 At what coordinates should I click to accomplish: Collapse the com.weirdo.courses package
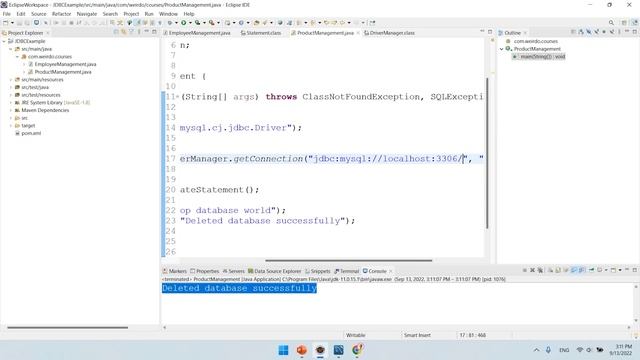click(x=18, y=57)
